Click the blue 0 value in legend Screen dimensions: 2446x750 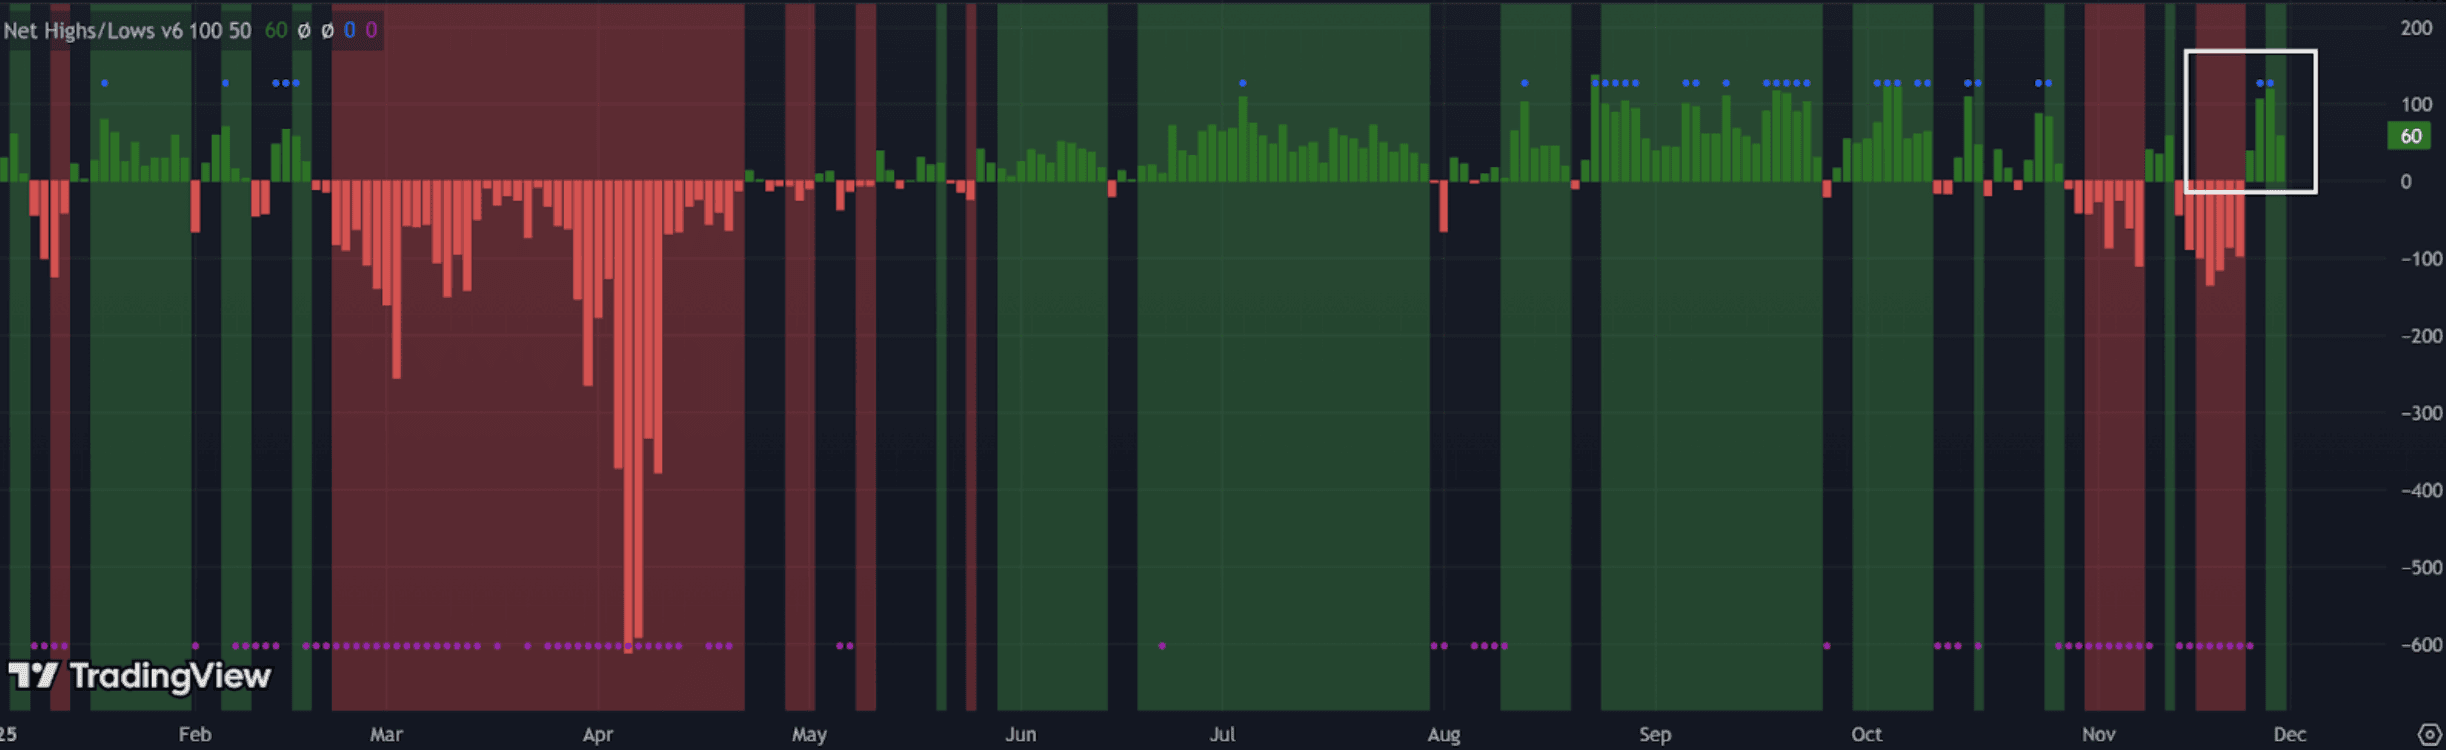tap(349, 30)
